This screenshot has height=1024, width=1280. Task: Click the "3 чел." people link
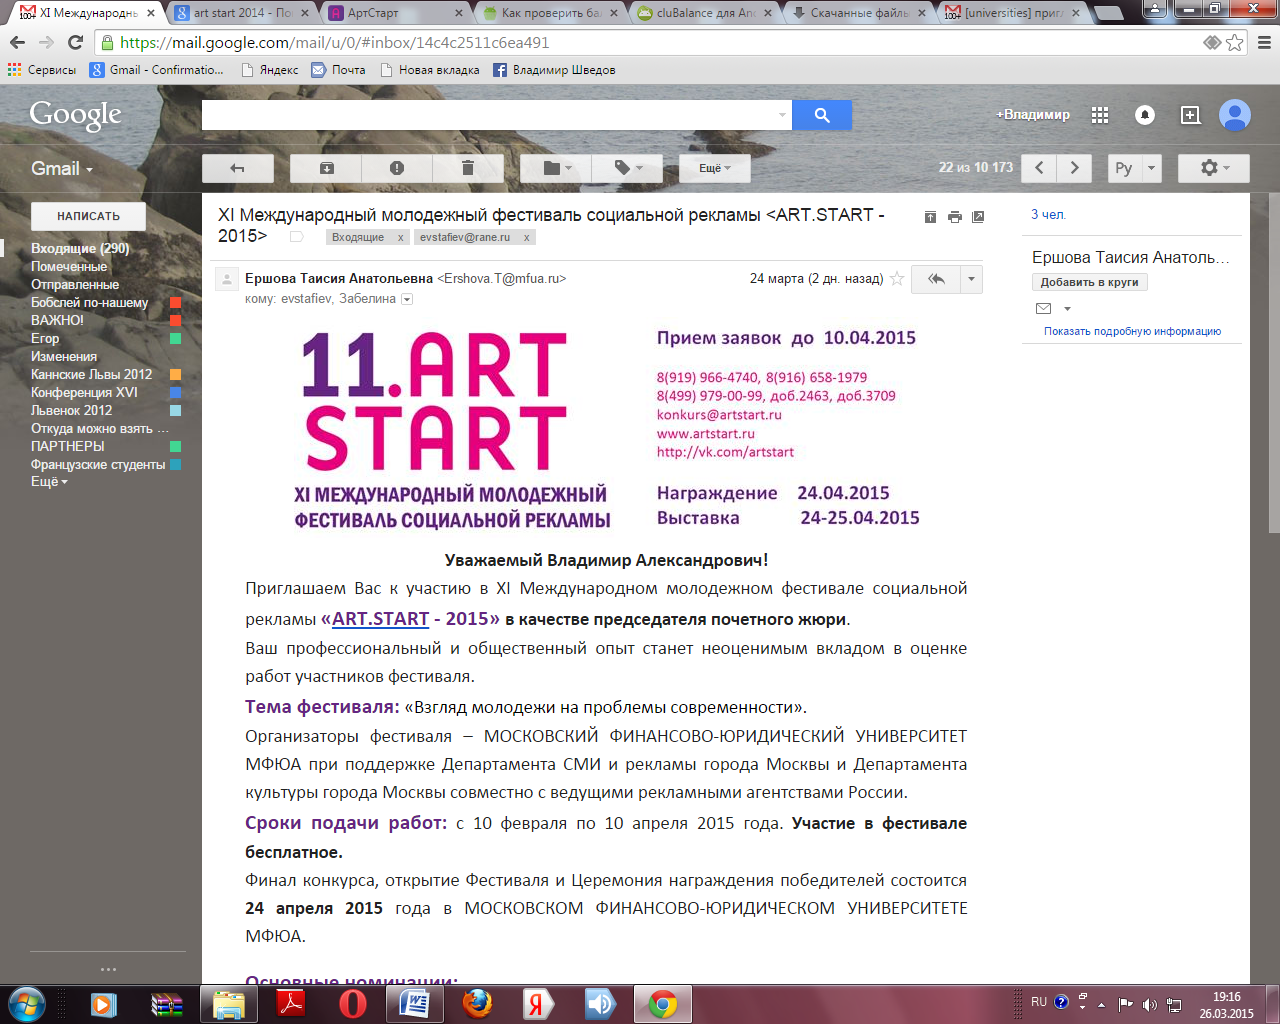(1048, 215)
